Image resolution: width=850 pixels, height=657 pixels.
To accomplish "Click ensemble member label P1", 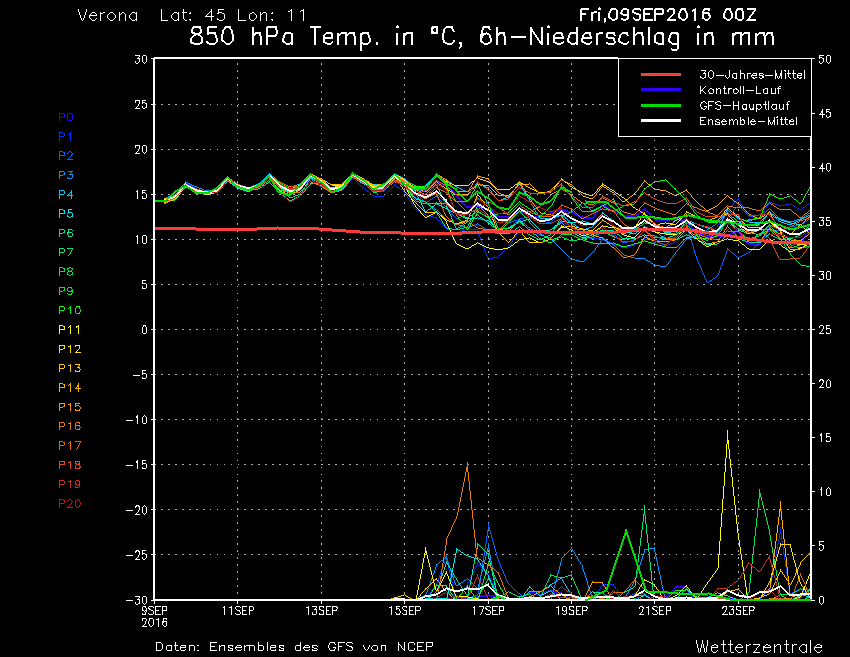I will [66, 137].
